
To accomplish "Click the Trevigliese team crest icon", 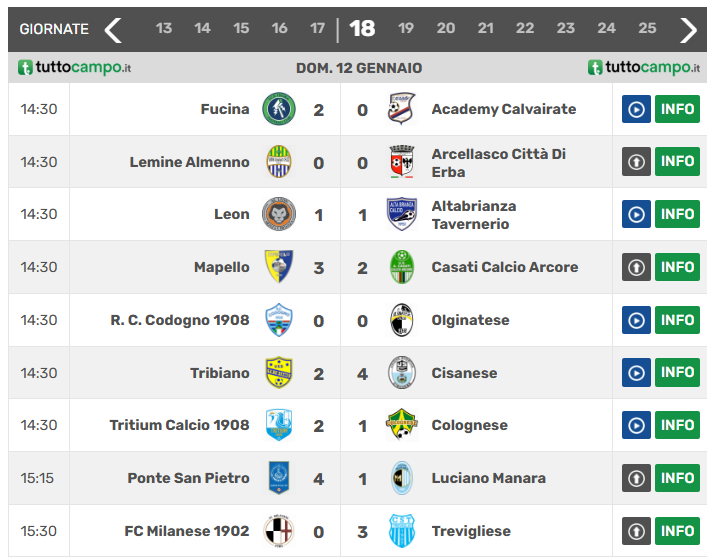I will pyautogui.click(x=401, y=531).
